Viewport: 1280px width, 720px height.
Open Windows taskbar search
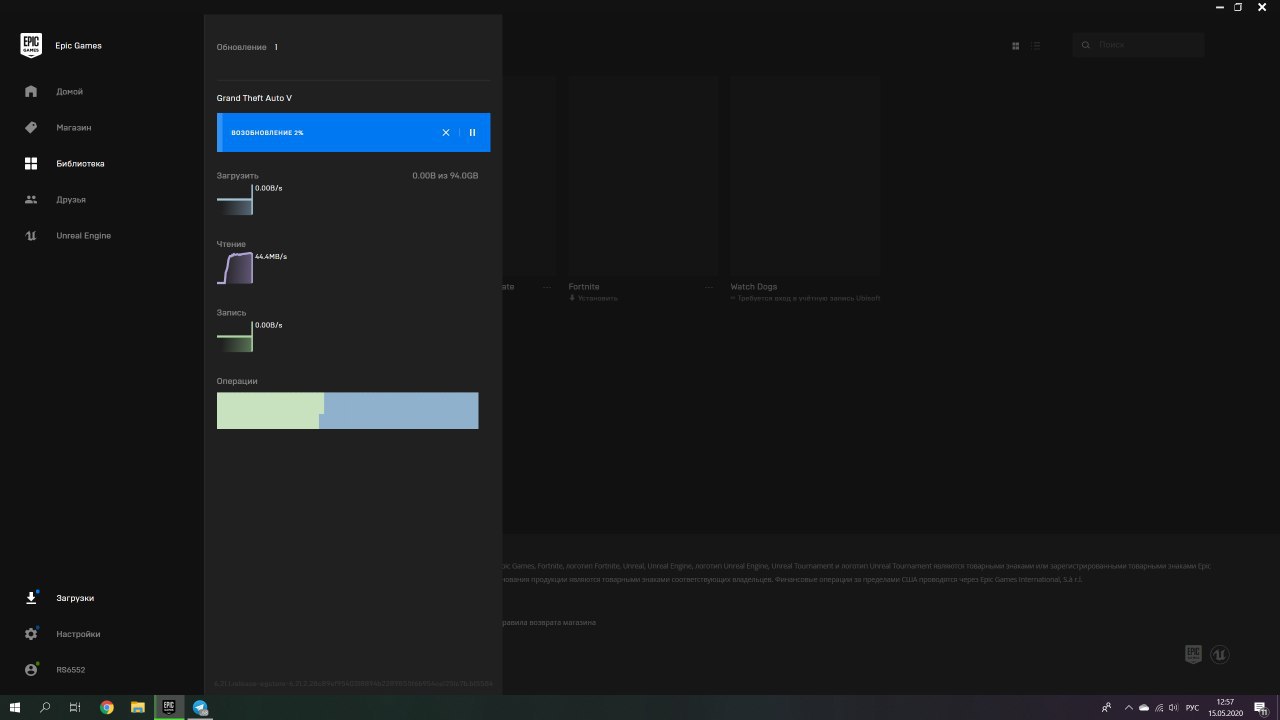coord(45,707)
